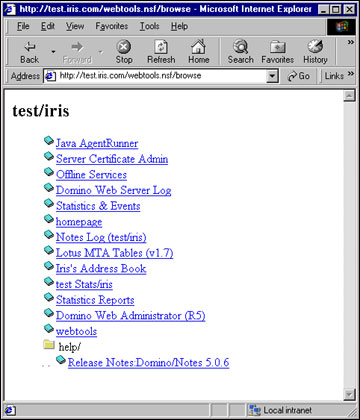Open the View menu
This screenshot has width=360, height=420.
coord(75,26)
